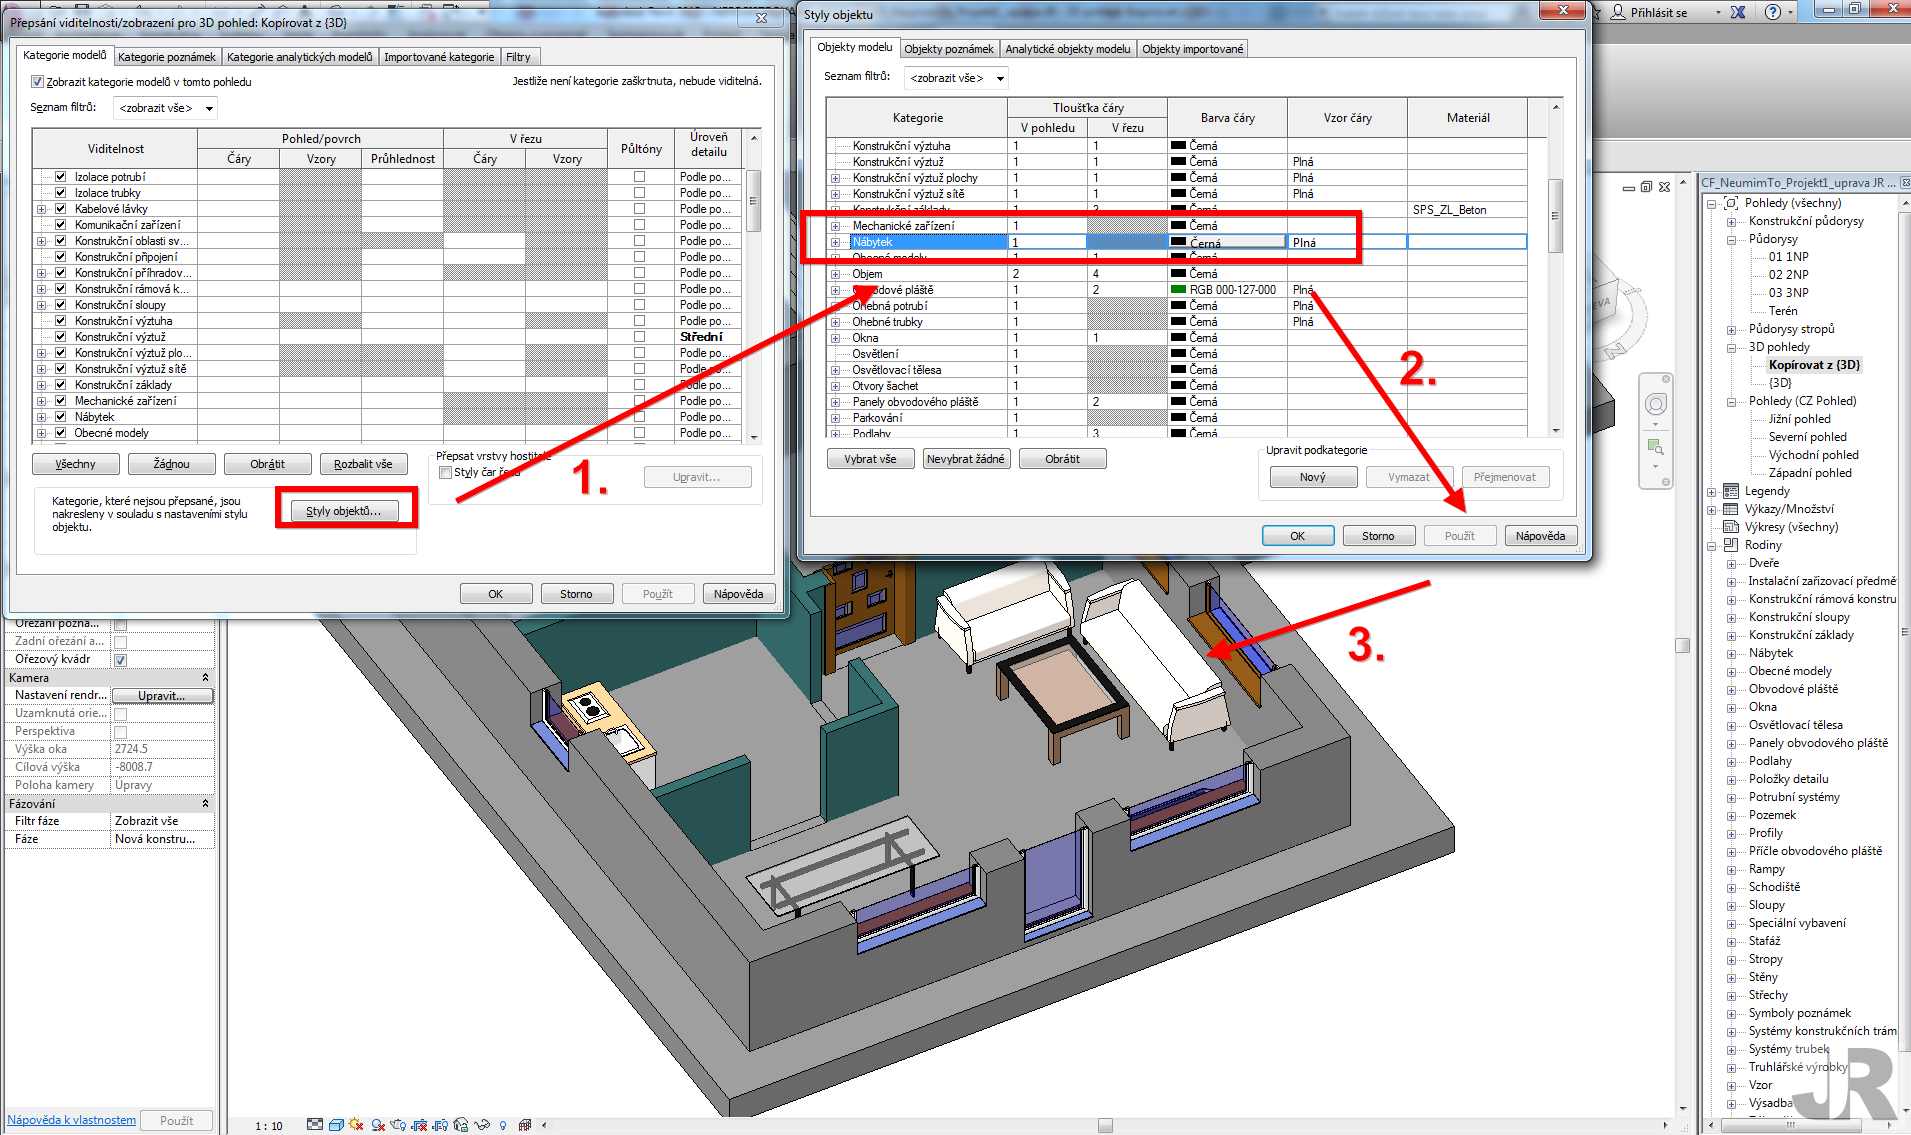
Task: Click the Detail Level icon in view bar
Action: click(315, 1125)
